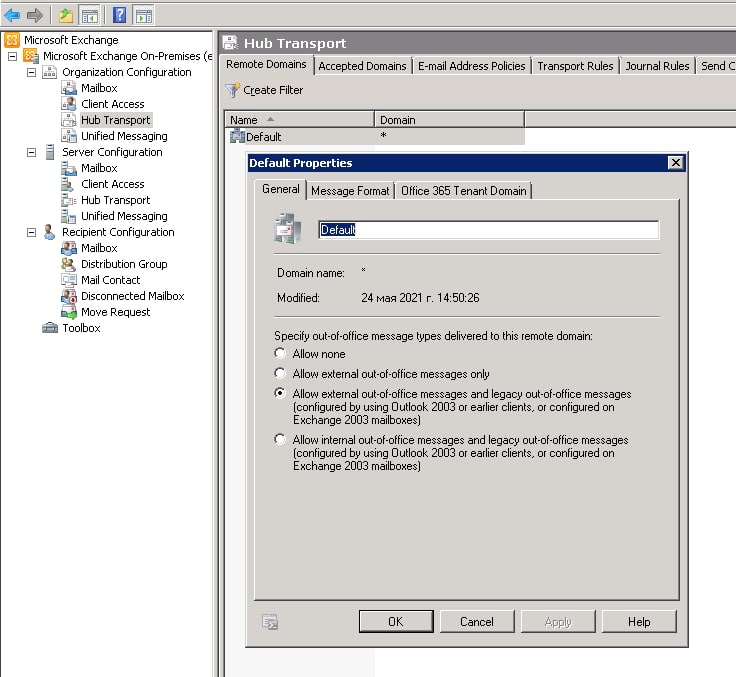
Task: Click the Up one level folder icon
Action: tap(66, 15)
